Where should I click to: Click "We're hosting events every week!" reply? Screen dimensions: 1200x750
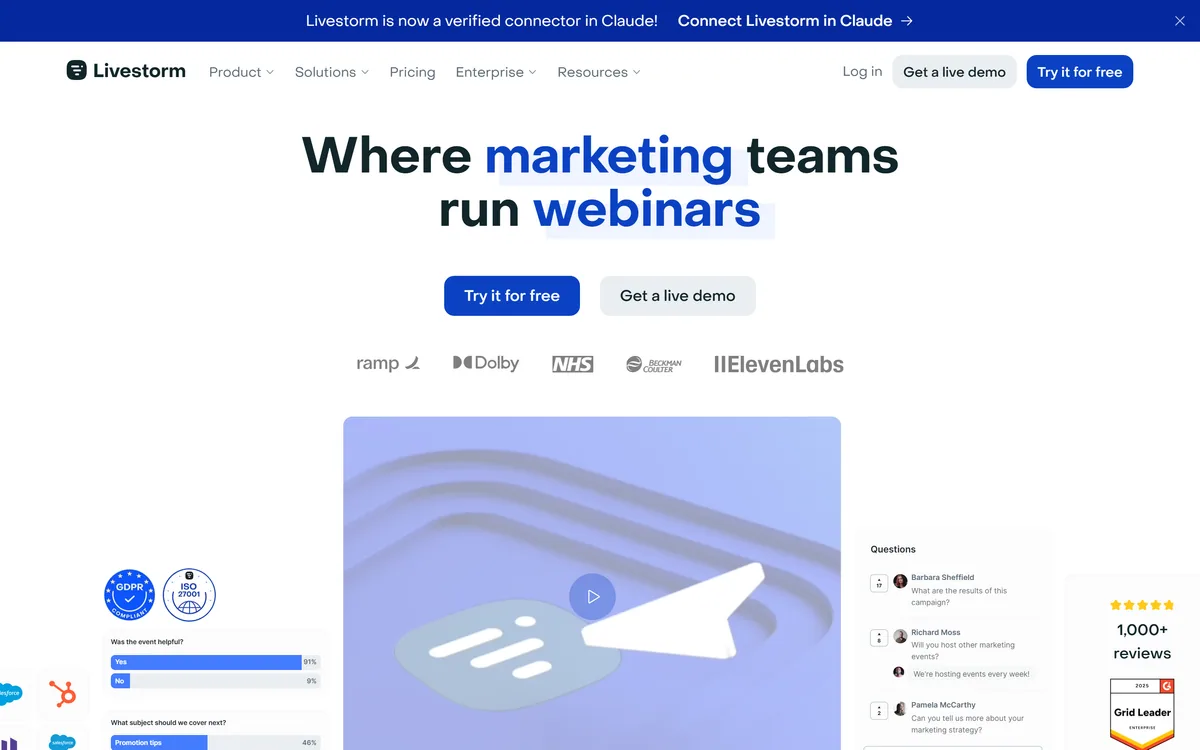click(970, 674)
